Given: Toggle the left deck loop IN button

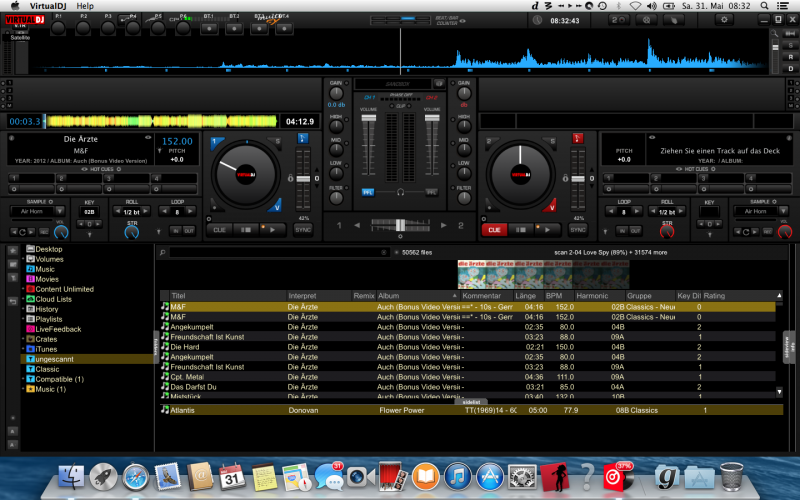Looking at the screenshot, I should click(x=176, y=231).
